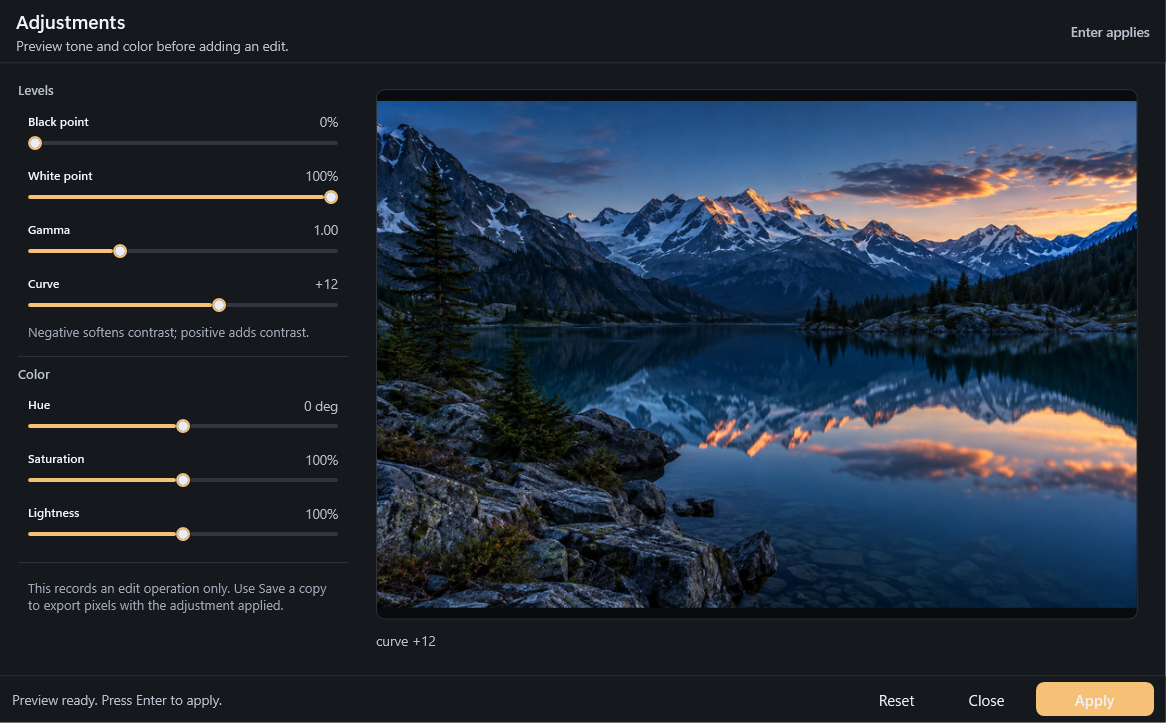Image resolution: width=1166 pixels, height=723 pixels.
Task: Click the Black point slider handle
Action: click(35, 144)
